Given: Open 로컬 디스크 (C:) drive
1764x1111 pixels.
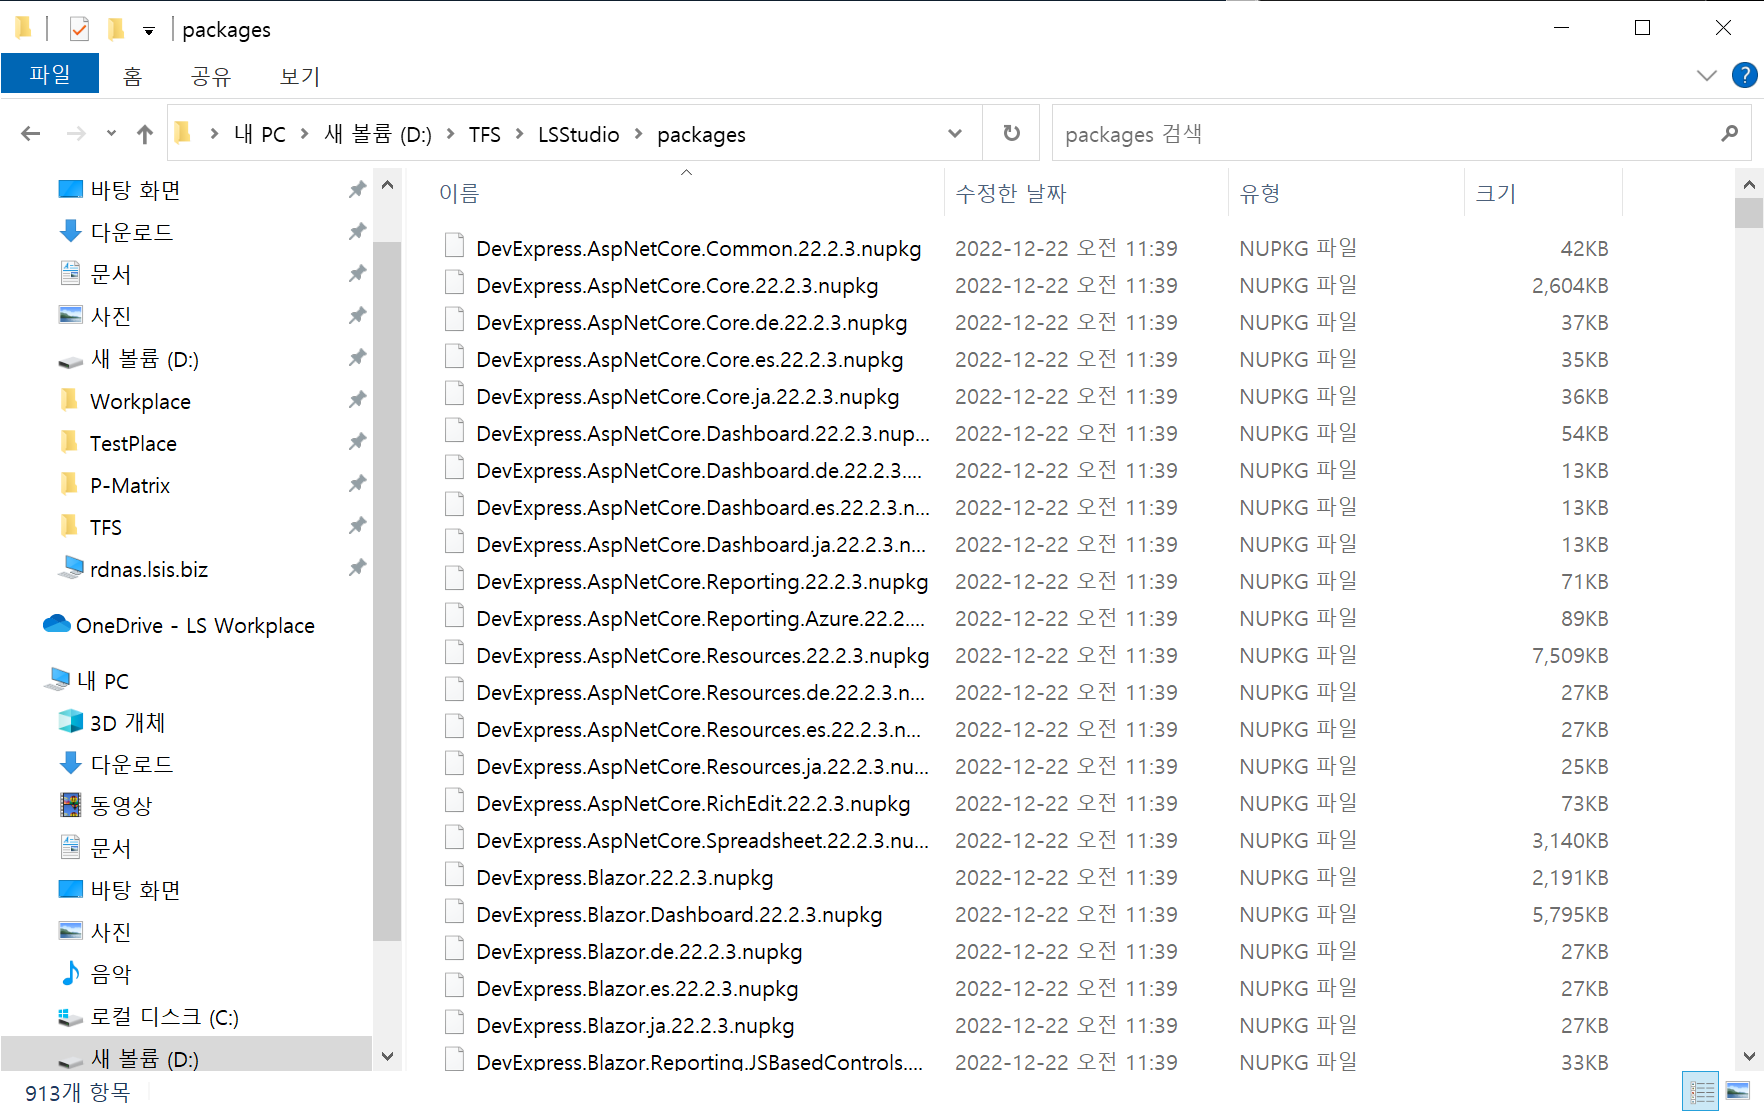Looking at the screenshot, I should [164, 1017].
